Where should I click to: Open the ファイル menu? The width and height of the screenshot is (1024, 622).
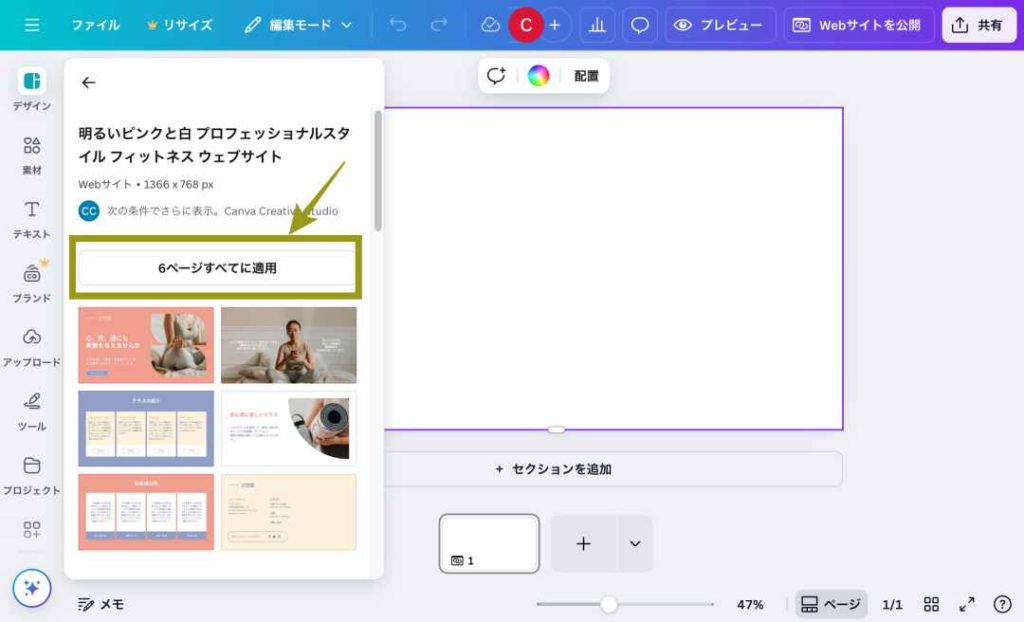tap(95, 25)
